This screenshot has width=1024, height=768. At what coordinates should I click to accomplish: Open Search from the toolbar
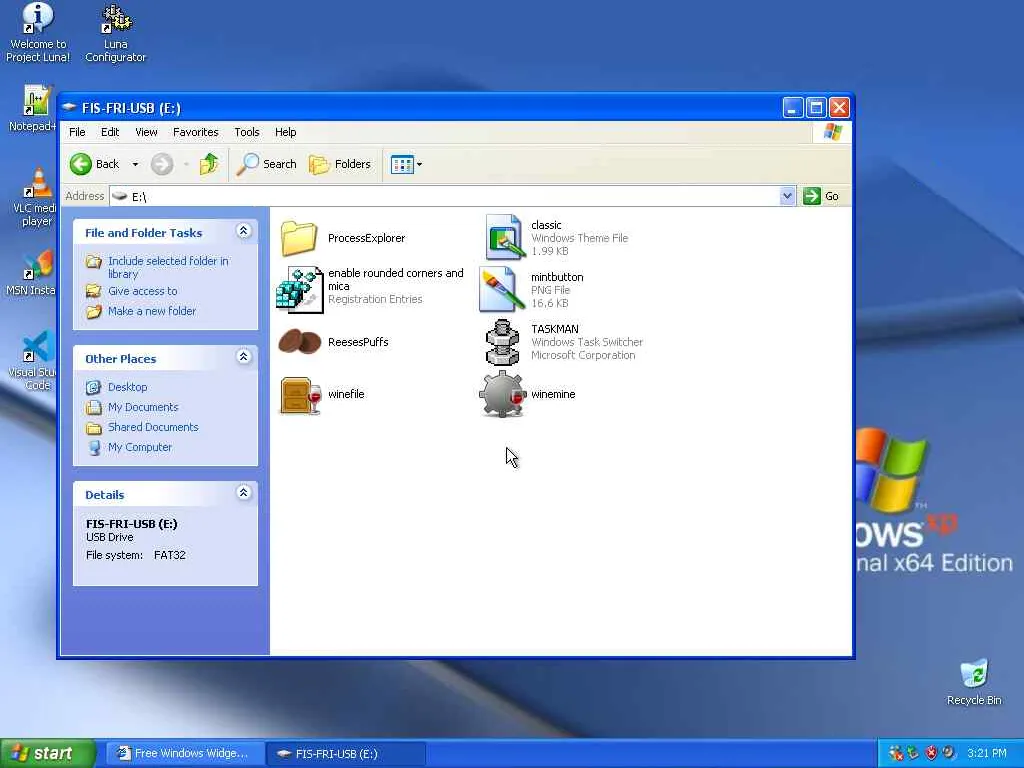pyautogui.click(x=266, y=164)
